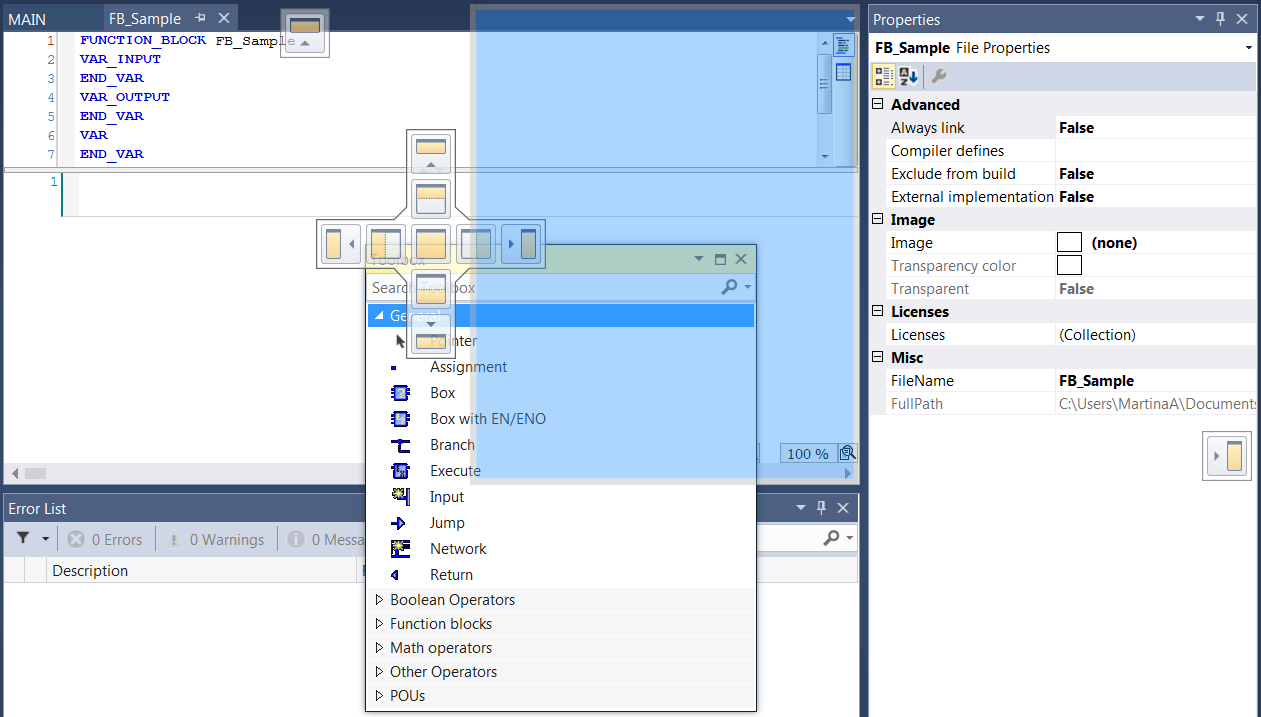
Task: Select the Box element in the Toolbox
Action: pos(442,393)
